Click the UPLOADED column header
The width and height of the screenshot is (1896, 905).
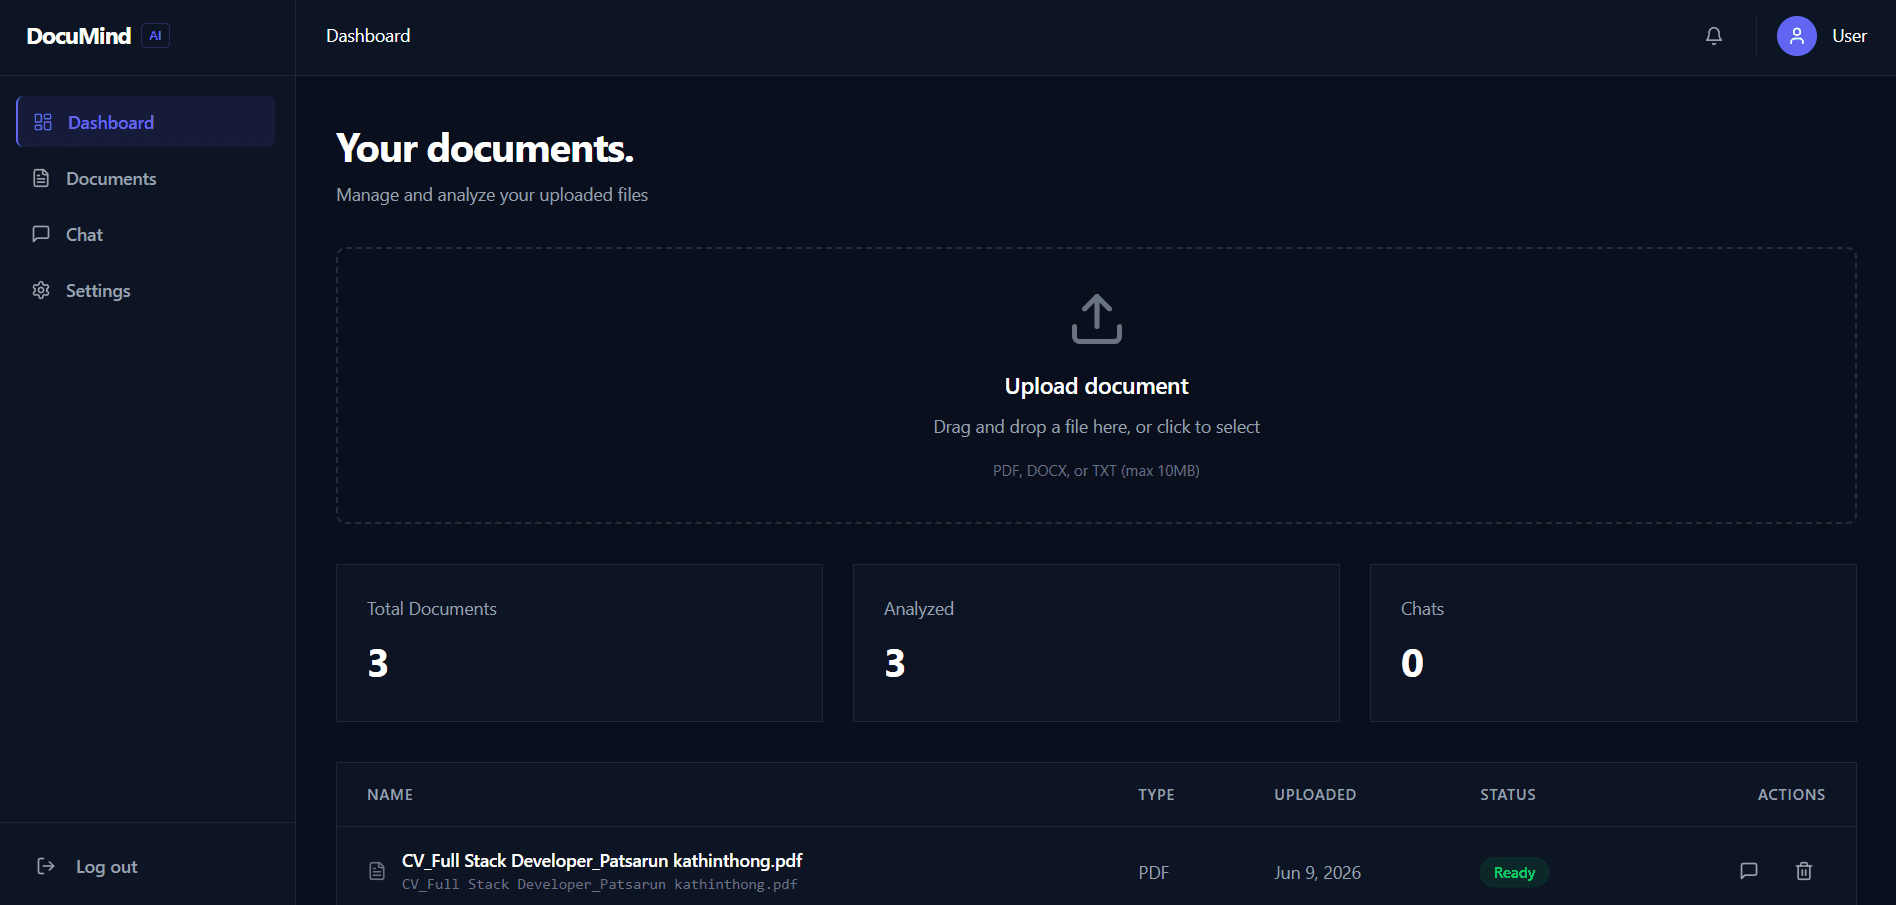pos(1315,795)
